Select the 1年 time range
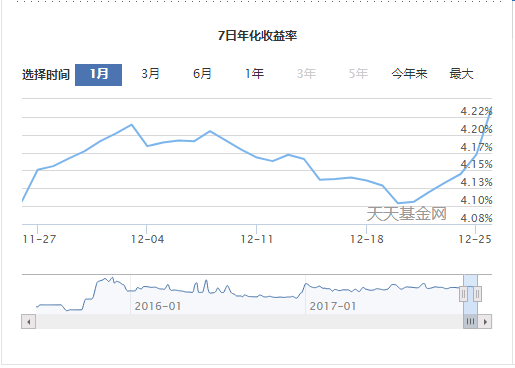Image resolution: width=515 pixels, height=368 pixels. pos(254,74)
